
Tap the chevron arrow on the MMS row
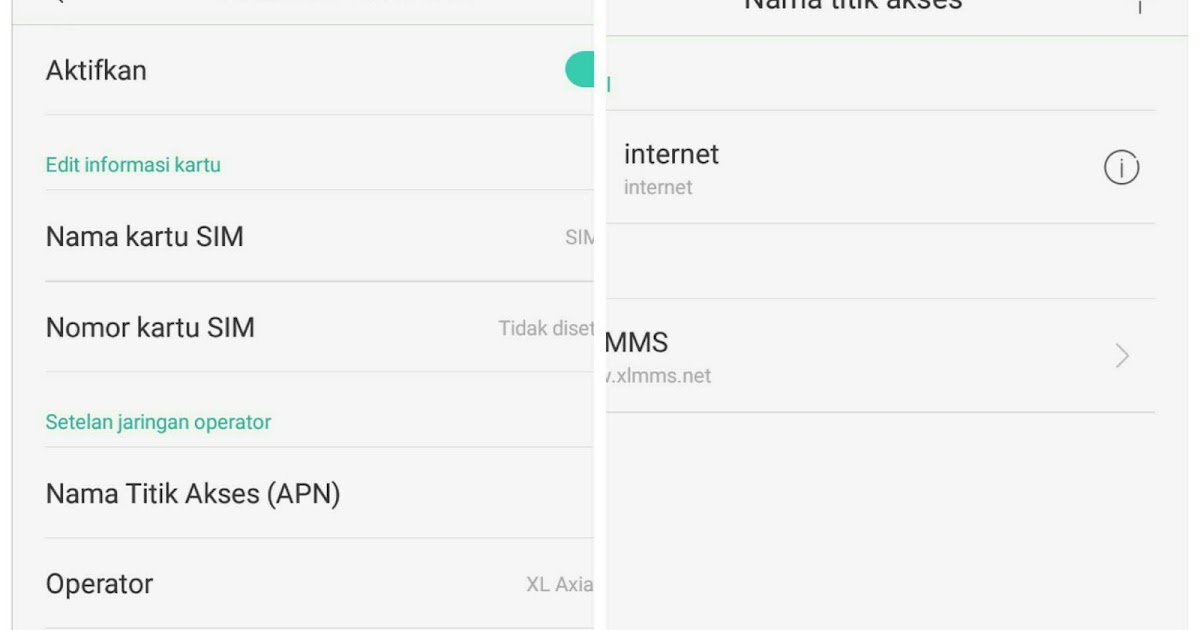[1122, 355]
